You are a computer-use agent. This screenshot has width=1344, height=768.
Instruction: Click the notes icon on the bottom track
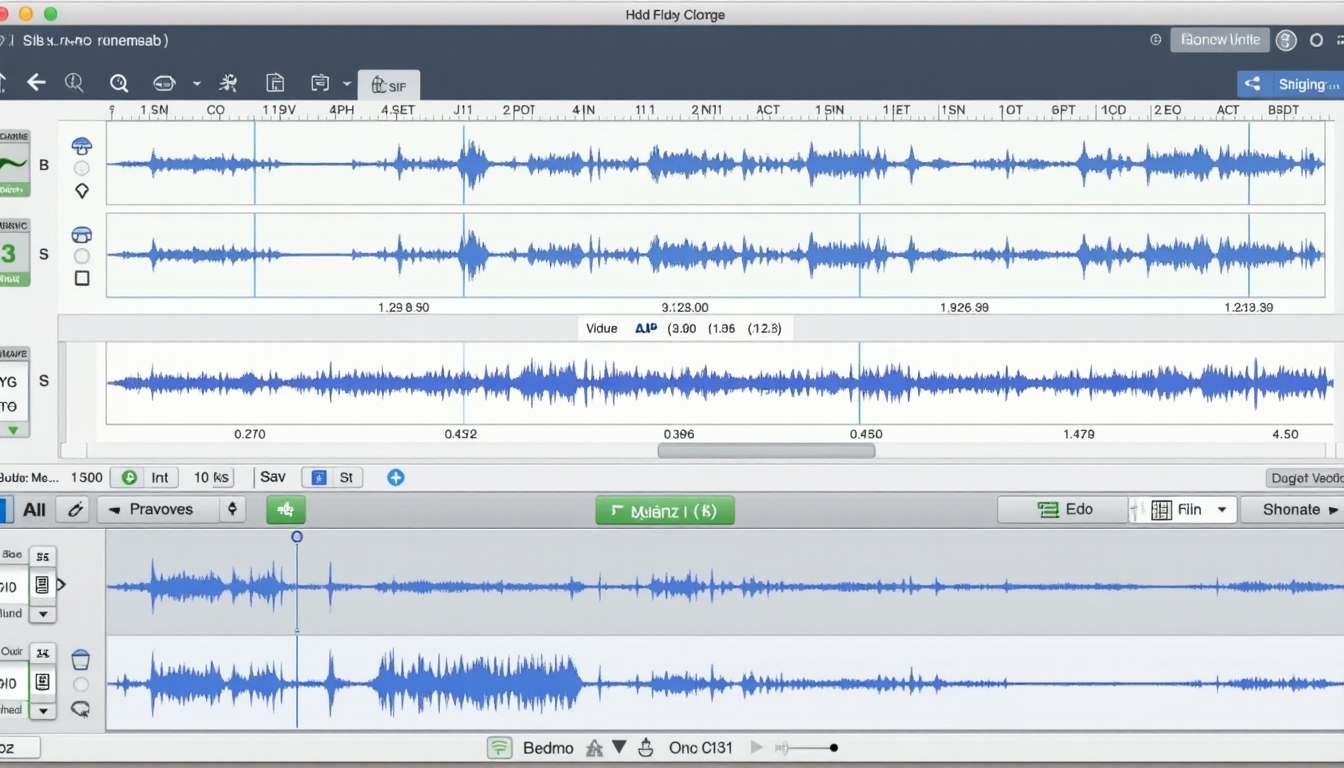pyautogui.click(x=42, y=682)
